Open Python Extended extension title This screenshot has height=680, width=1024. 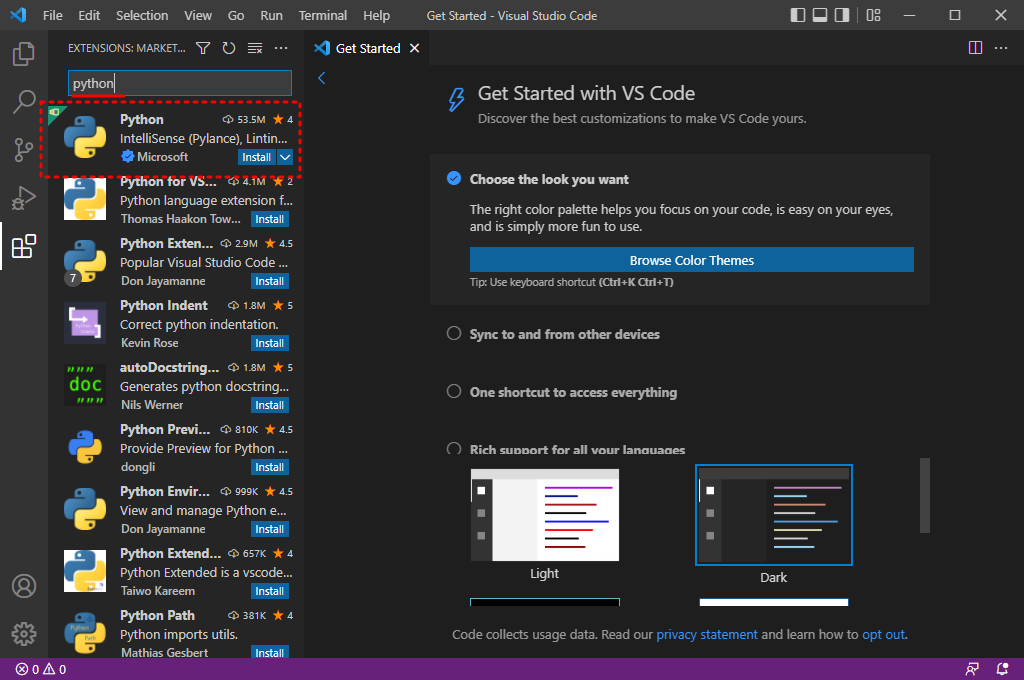click(170, 553)
